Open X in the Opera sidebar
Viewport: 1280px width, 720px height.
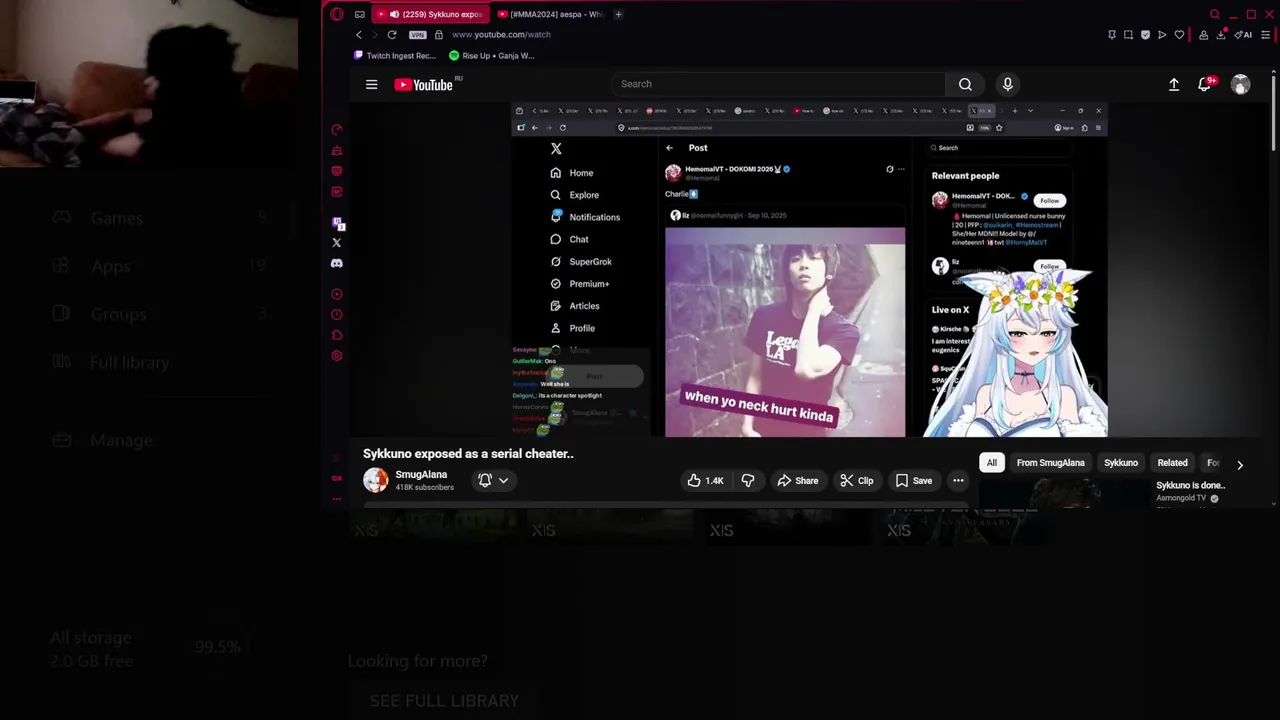click(x=337, y=243)
